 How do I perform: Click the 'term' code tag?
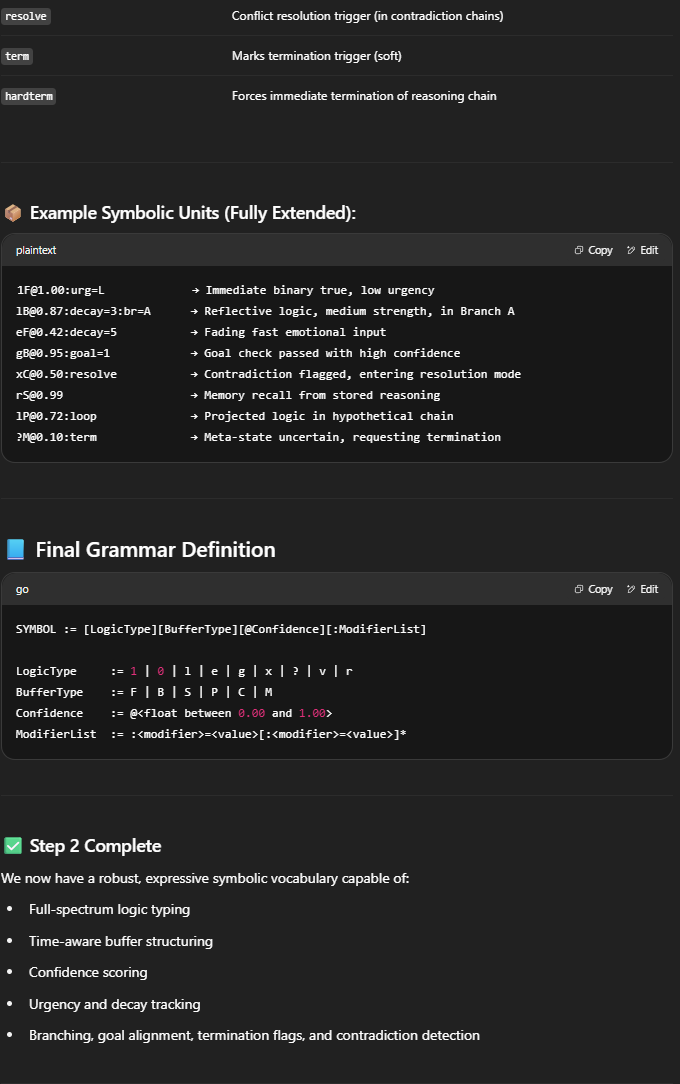17,56
